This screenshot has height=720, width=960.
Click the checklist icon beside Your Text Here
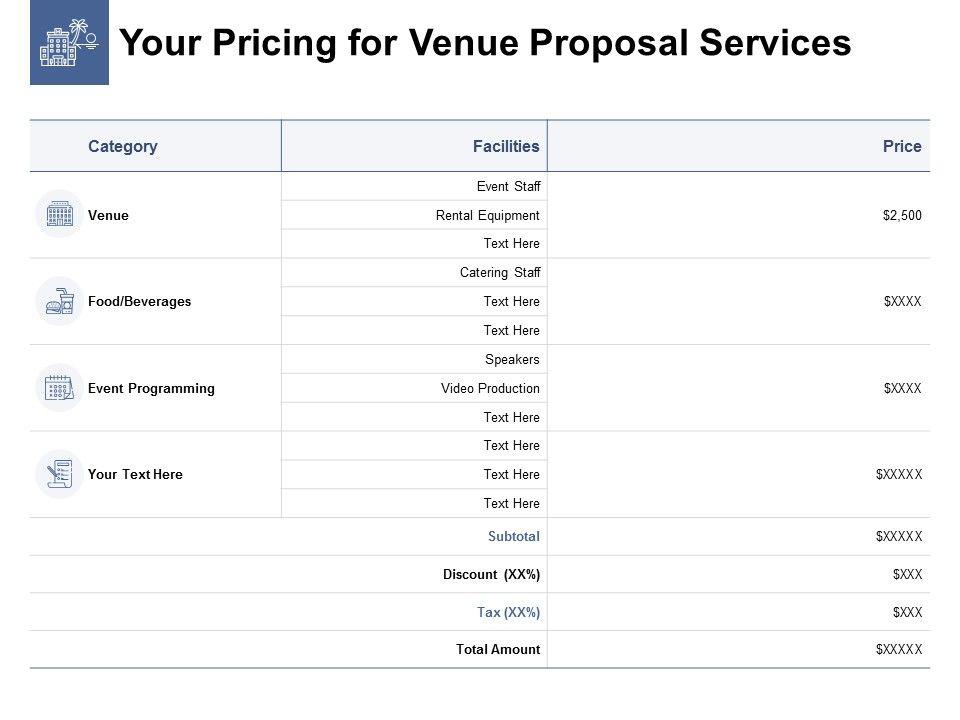tap(59, 474)
